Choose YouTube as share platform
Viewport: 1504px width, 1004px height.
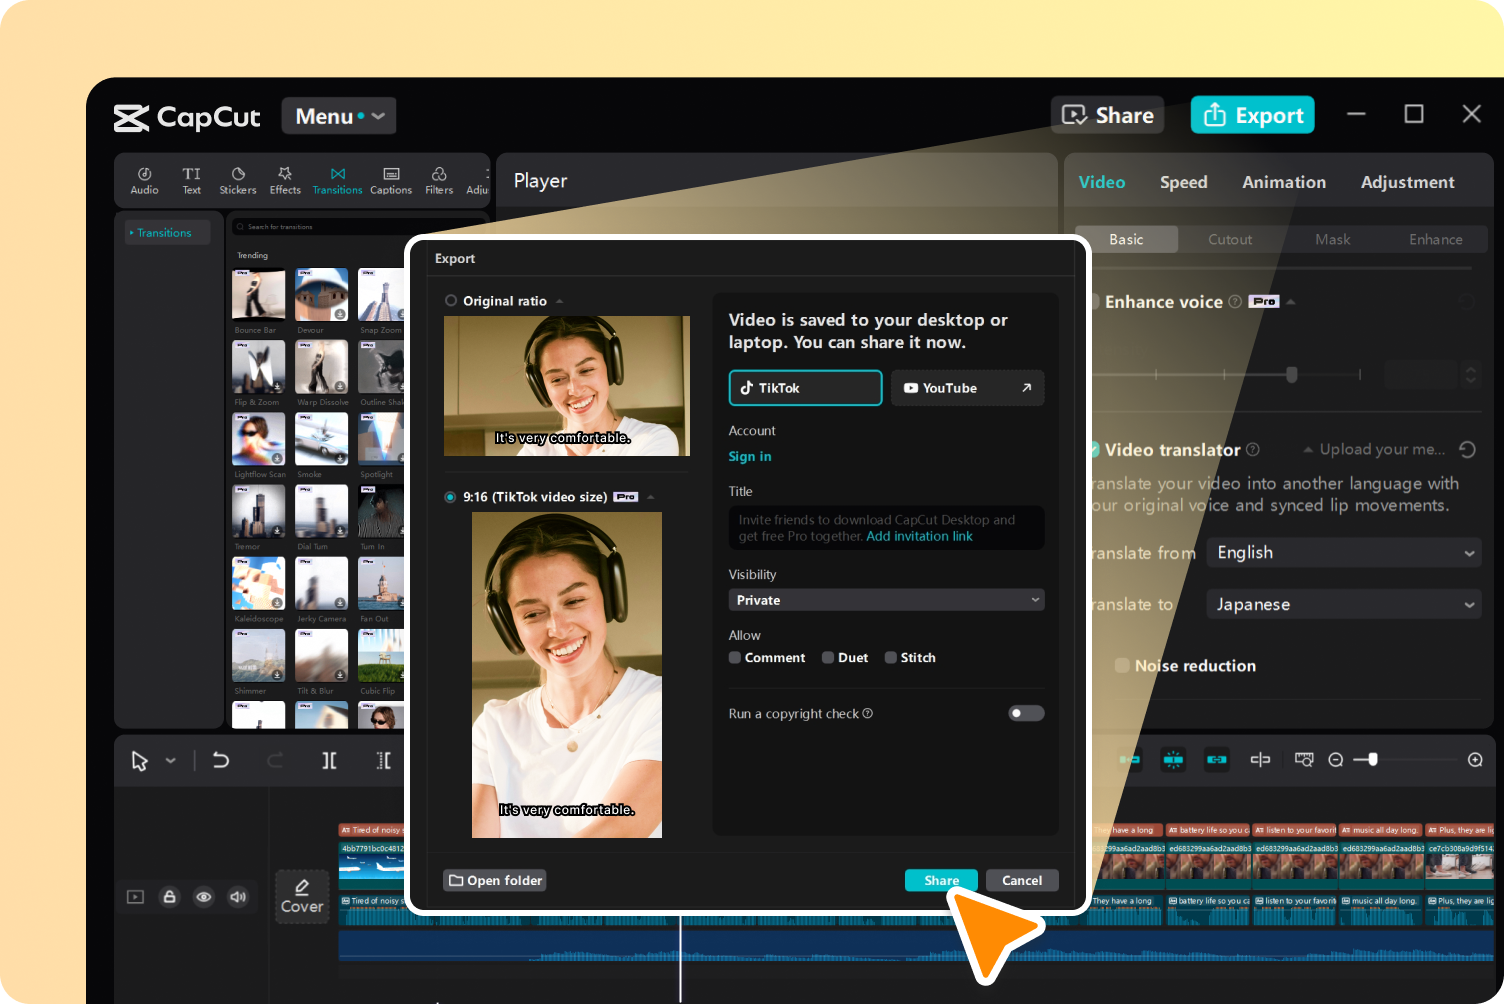click(x=967, y=388)
